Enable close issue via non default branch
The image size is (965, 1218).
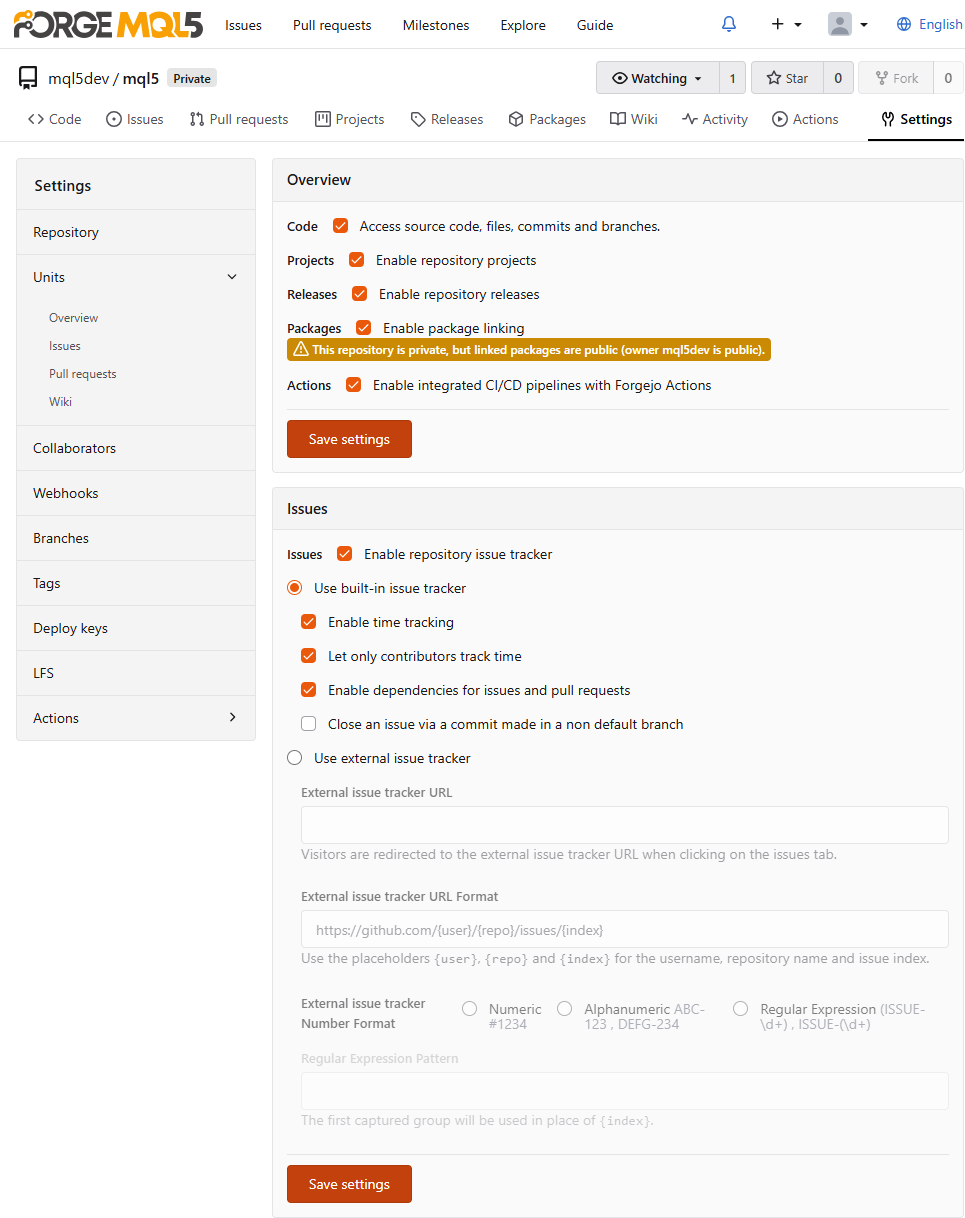tap(309, 724)
